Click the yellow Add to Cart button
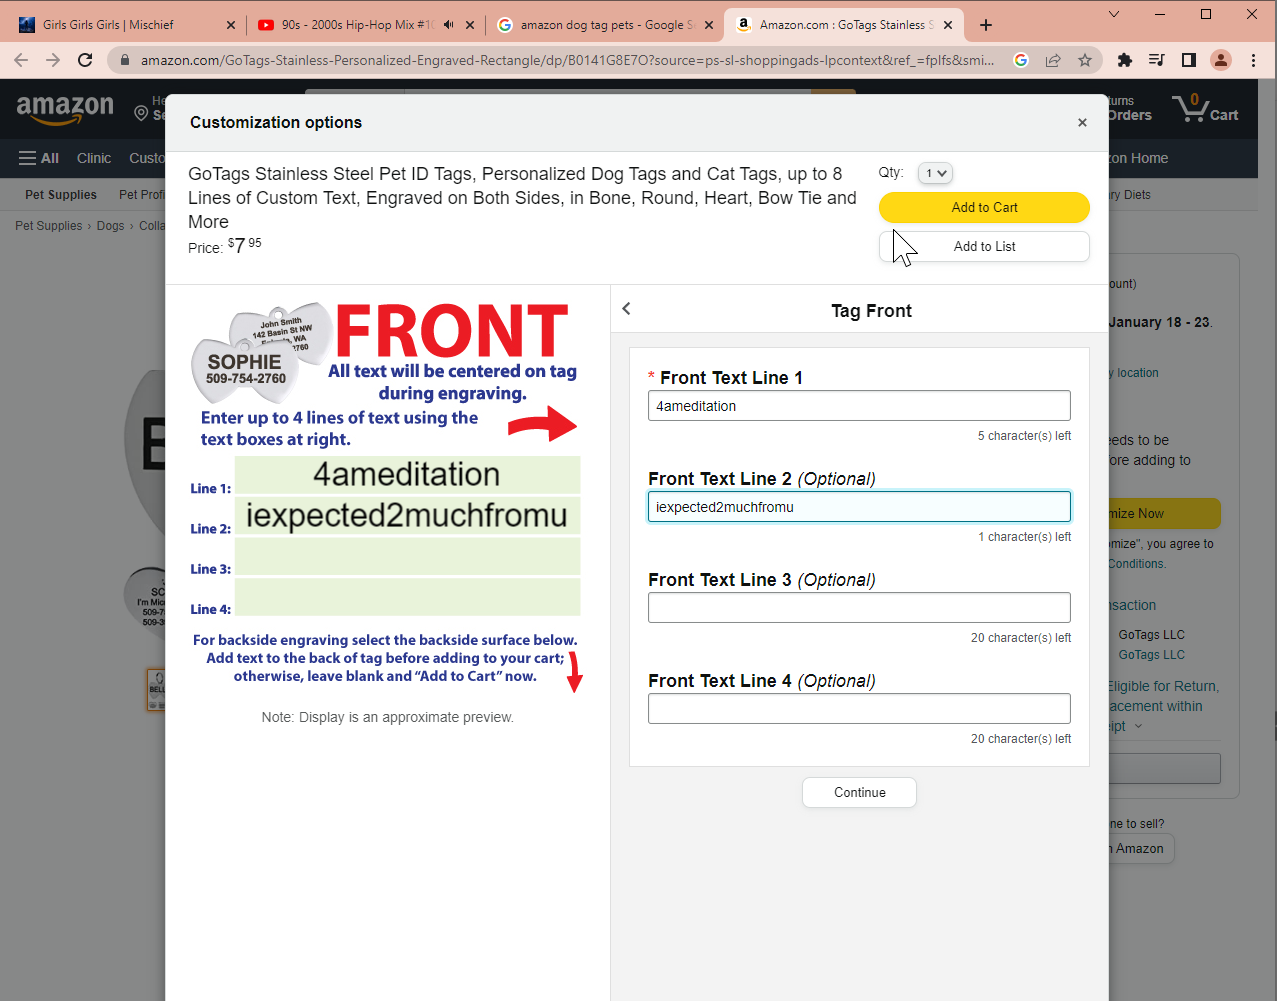This screenshot has height=1001, width=1277. pos(984,207)
